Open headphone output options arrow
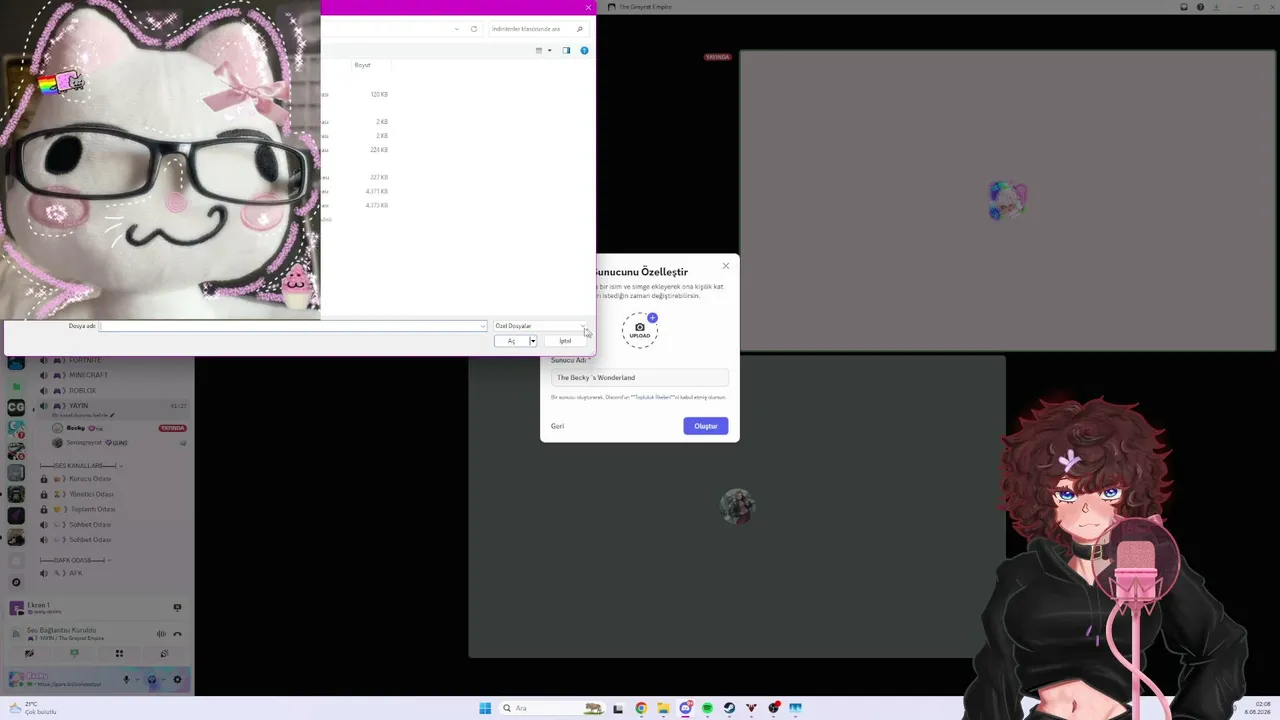Screen dimensions: 1280x720 pos(162,680)
